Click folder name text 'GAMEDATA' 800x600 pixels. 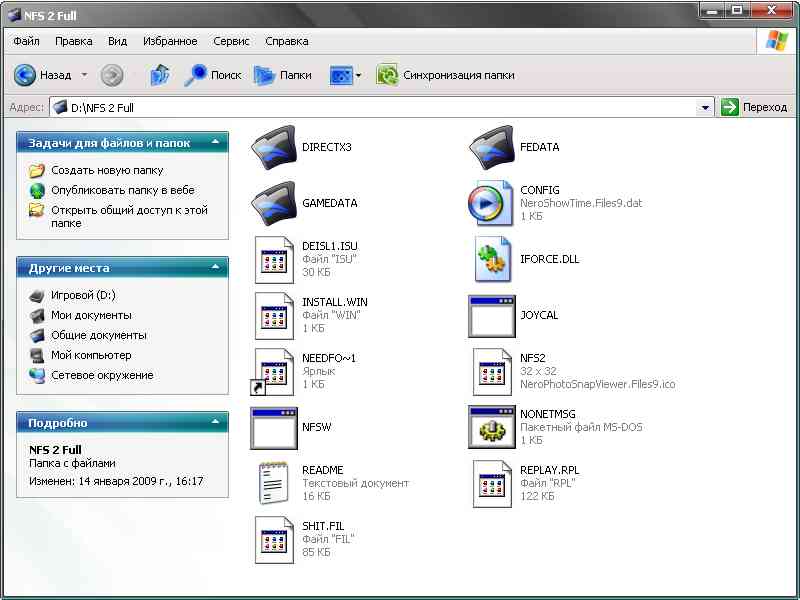coord(330,203)
